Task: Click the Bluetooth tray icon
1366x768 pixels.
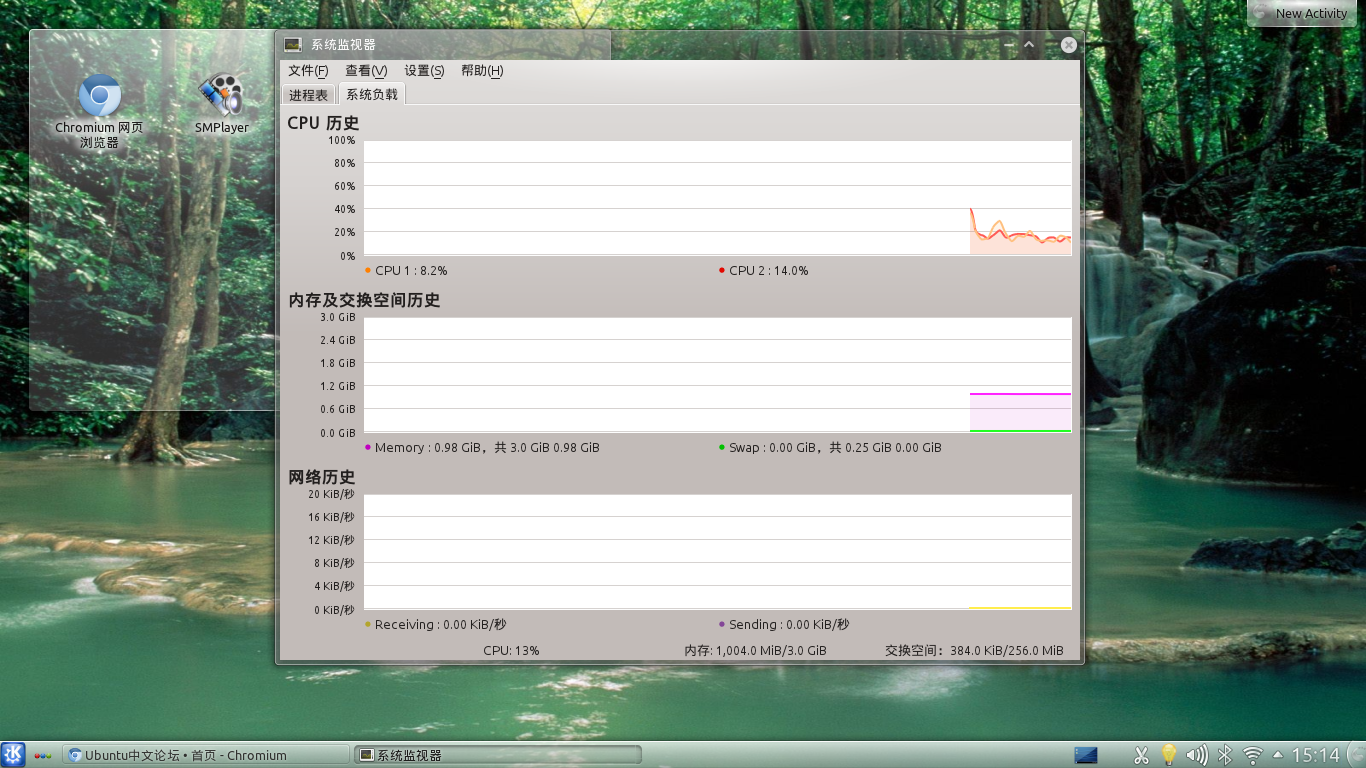Action: pyautogui.click(x=1225, y=755)
